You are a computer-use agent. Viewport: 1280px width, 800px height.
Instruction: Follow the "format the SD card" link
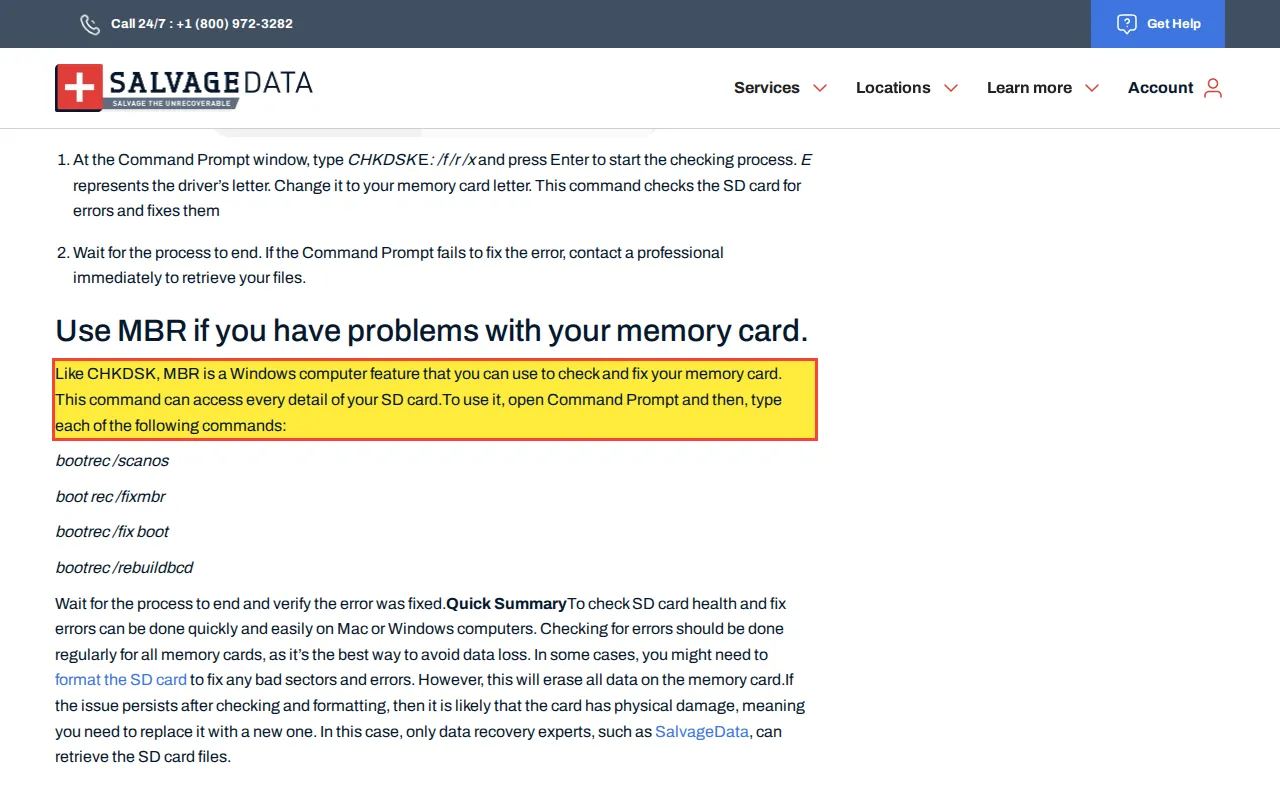click(121, 680)
